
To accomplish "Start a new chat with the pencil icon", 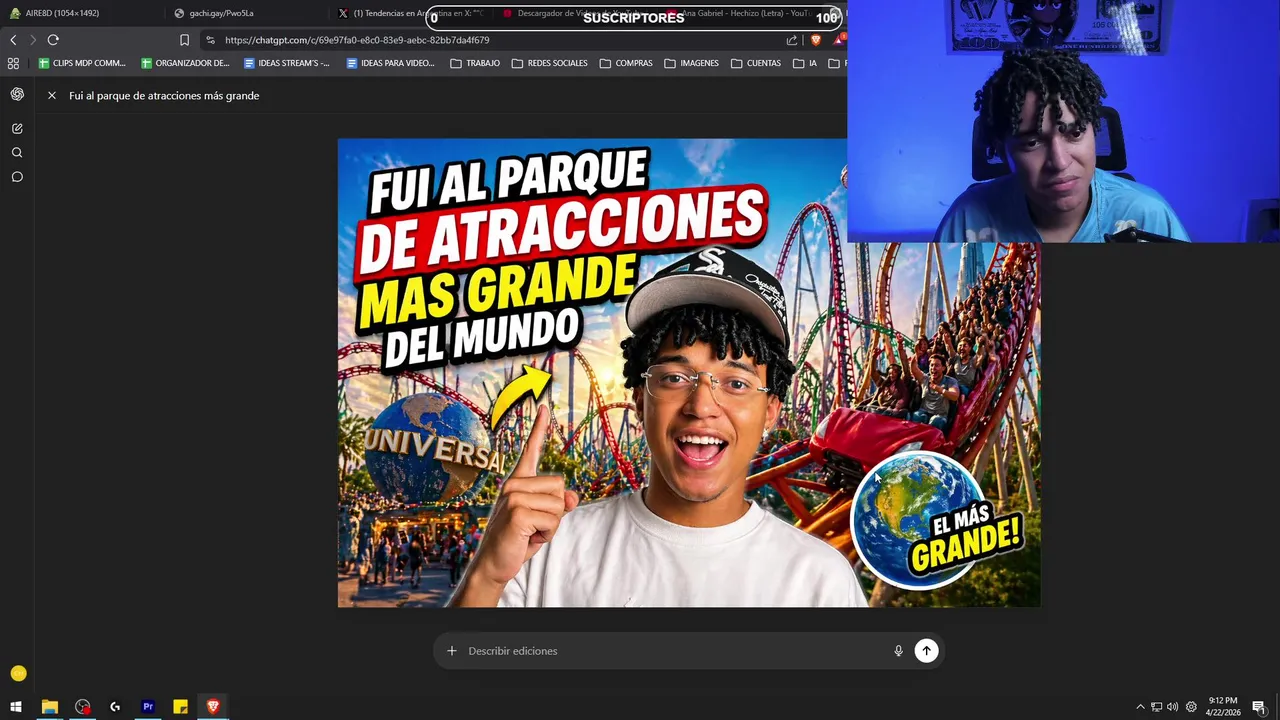I will pos(17,128).
